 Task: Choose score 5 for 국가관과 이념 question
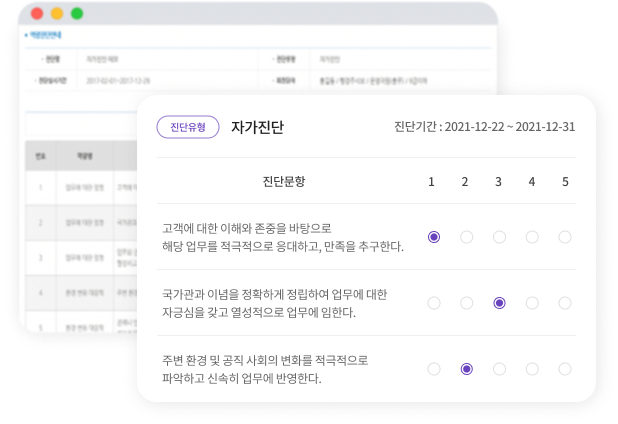564,303
